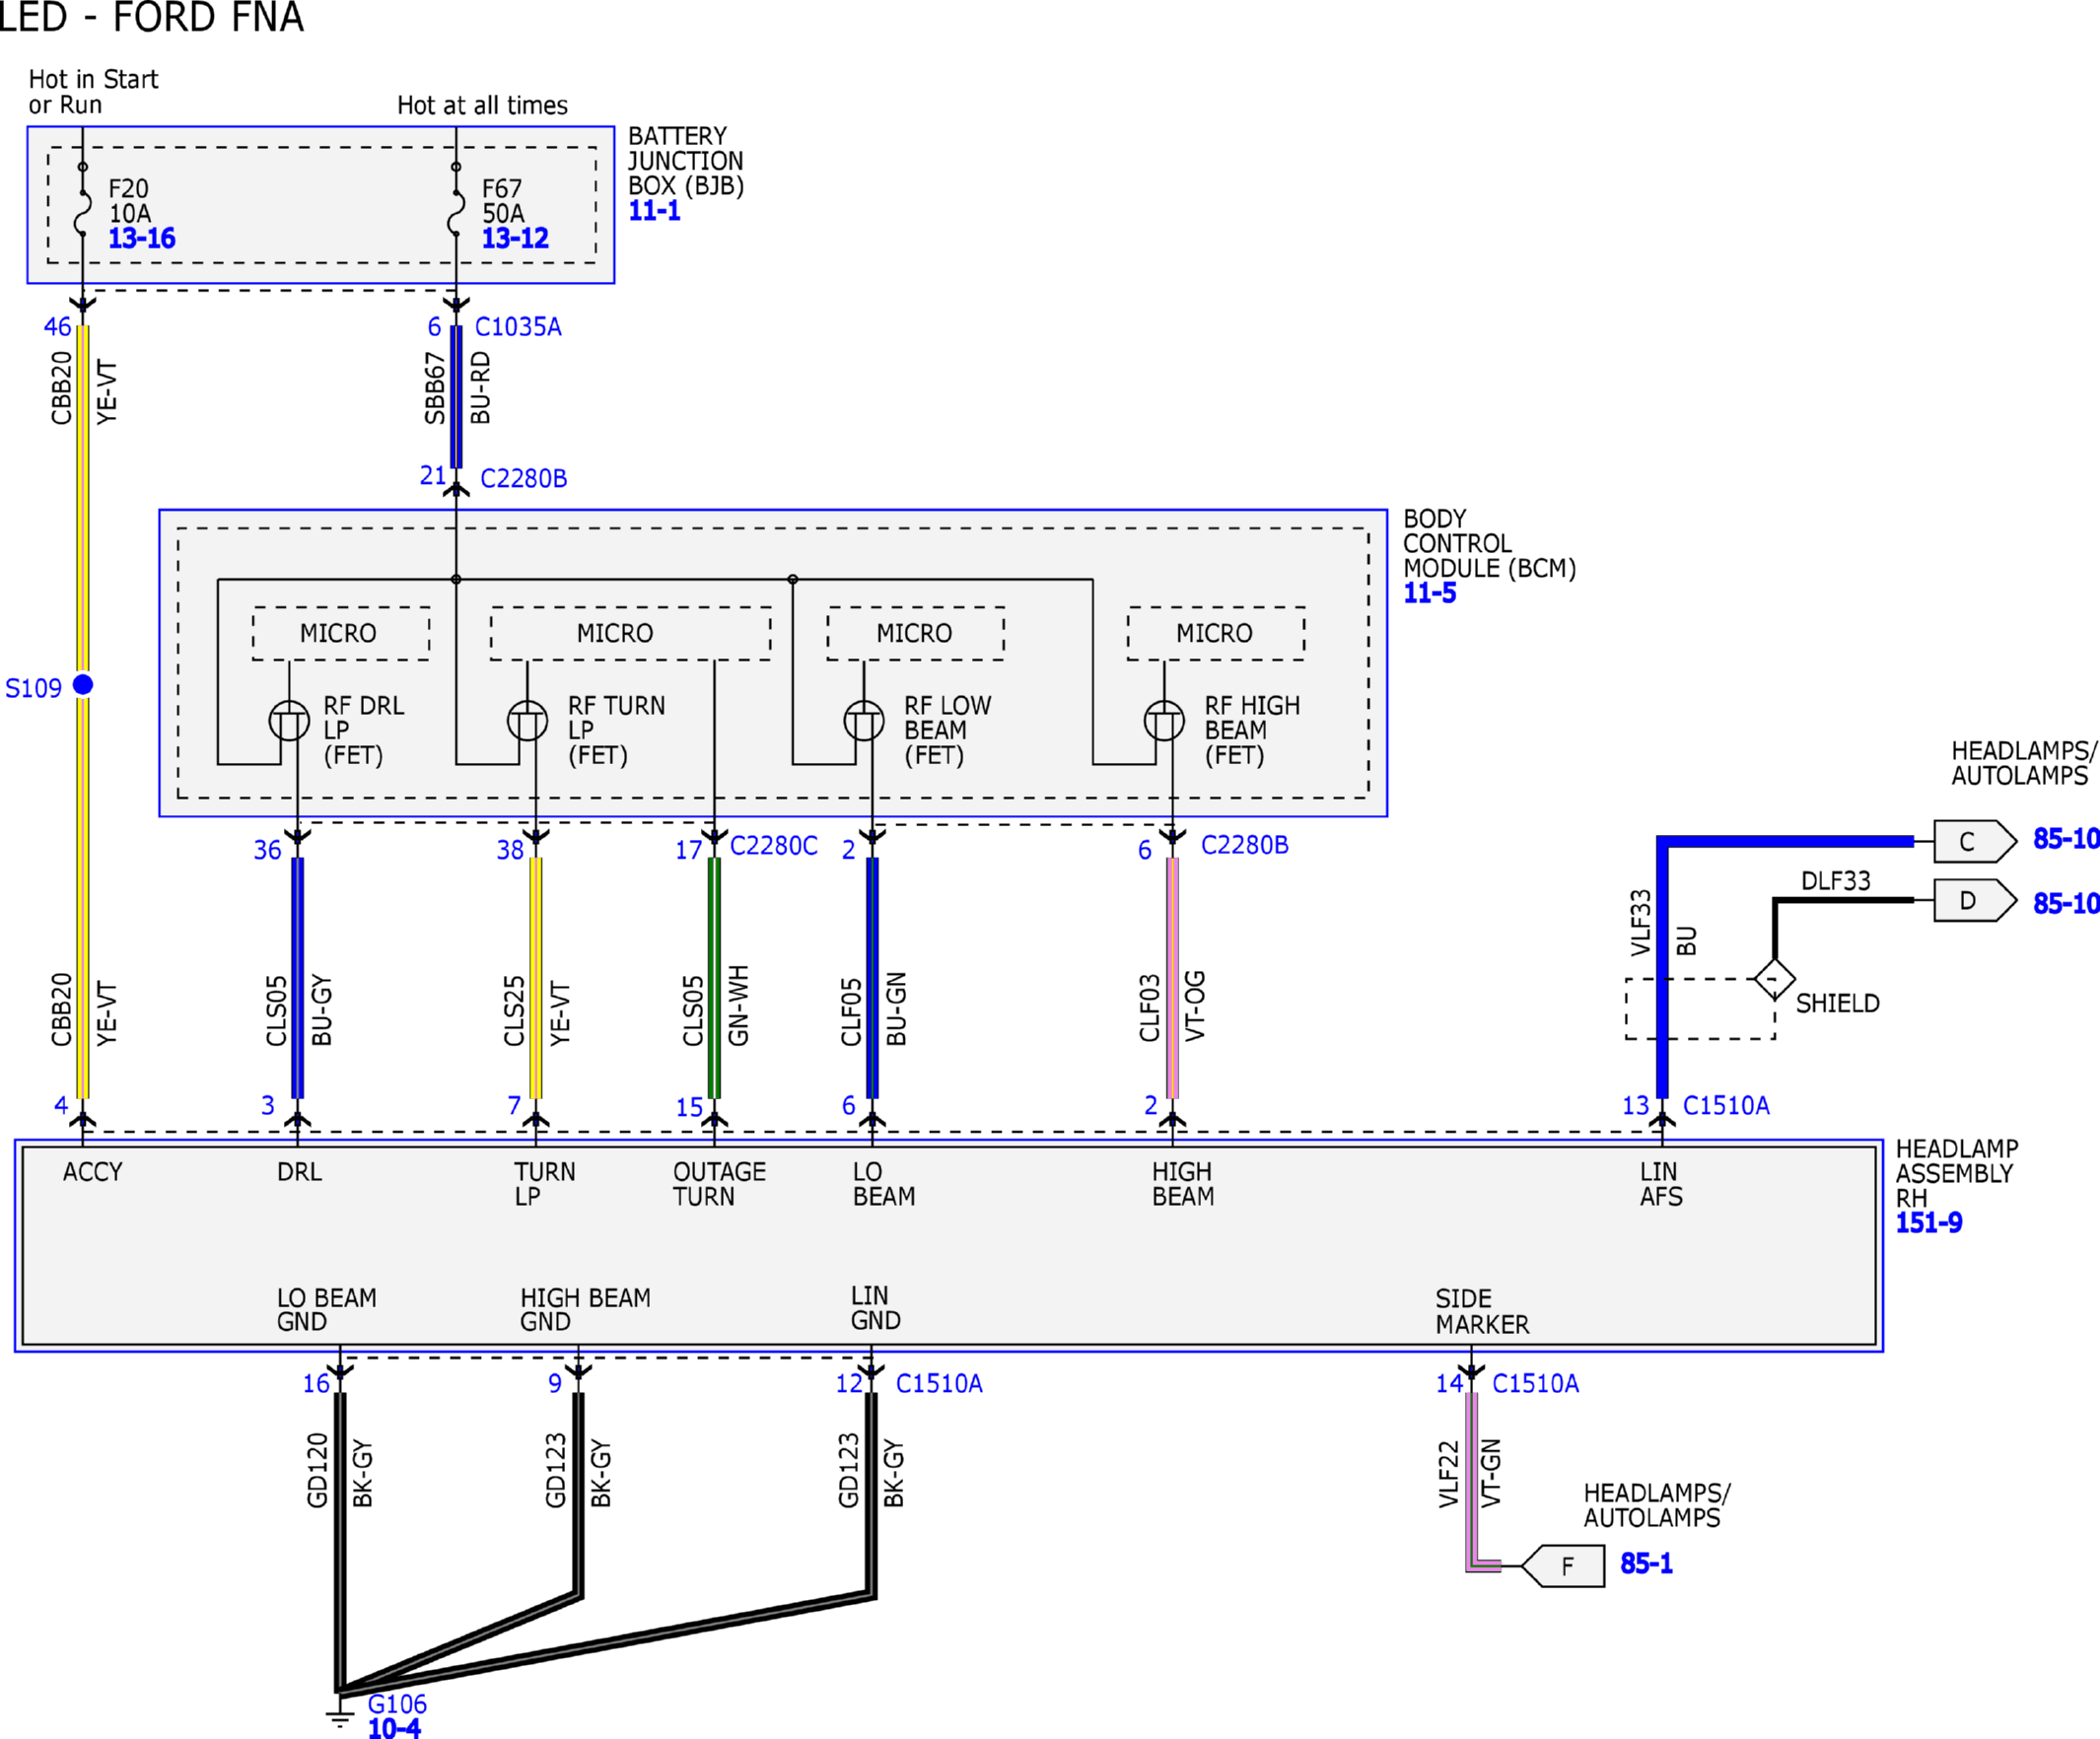Select the RF LOW BEAM FET symbol
This screenshot has width=2100, height=1739.
[x=864, y=721]
